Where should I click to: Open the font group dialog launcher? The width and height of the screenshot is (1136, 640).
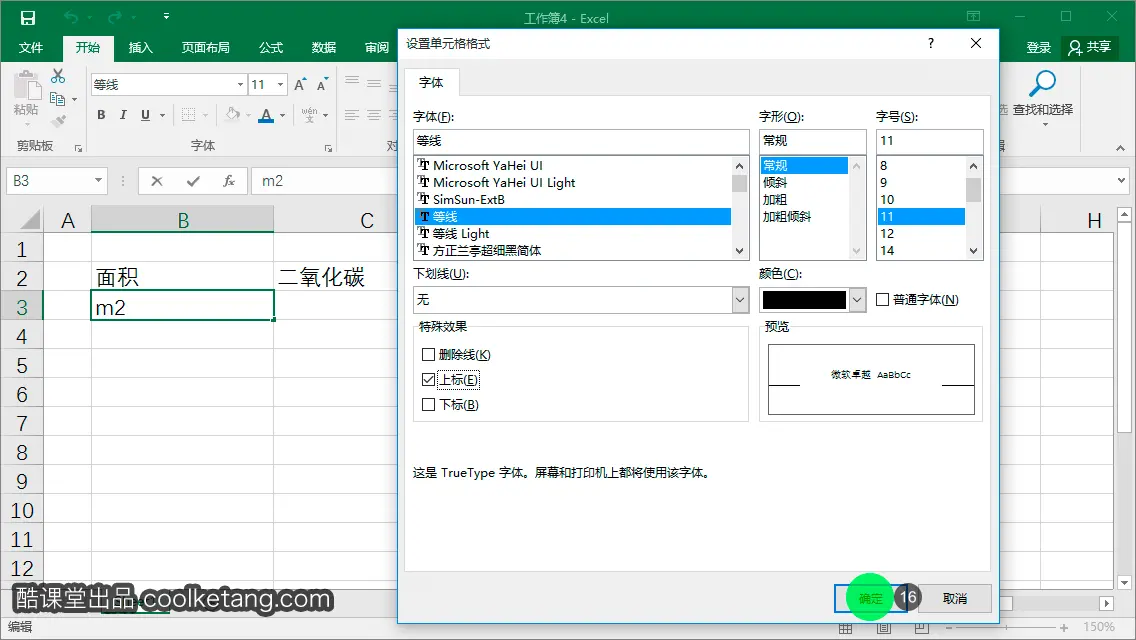click(328, 149)
